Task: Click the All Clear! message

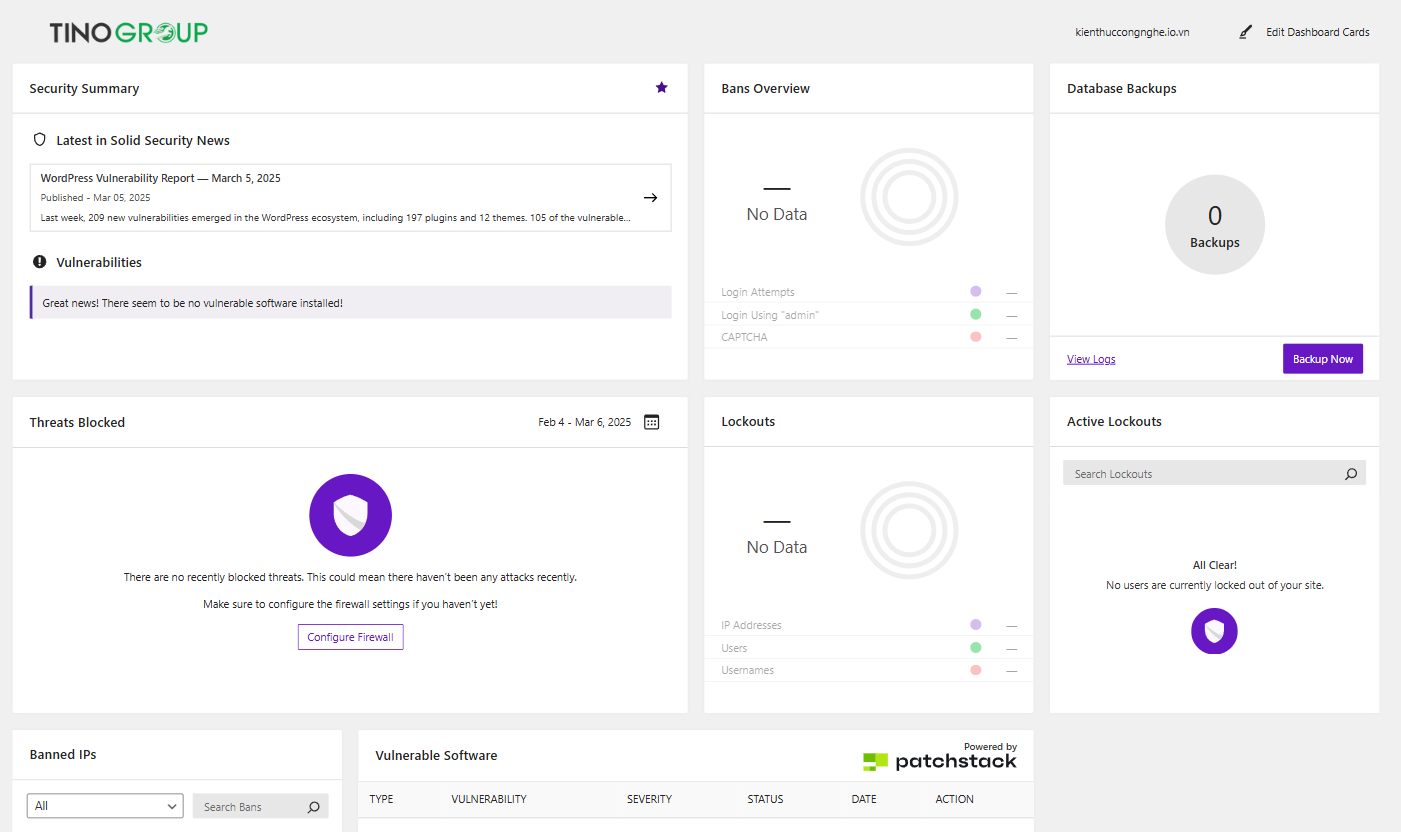Action: [1215, 565]
